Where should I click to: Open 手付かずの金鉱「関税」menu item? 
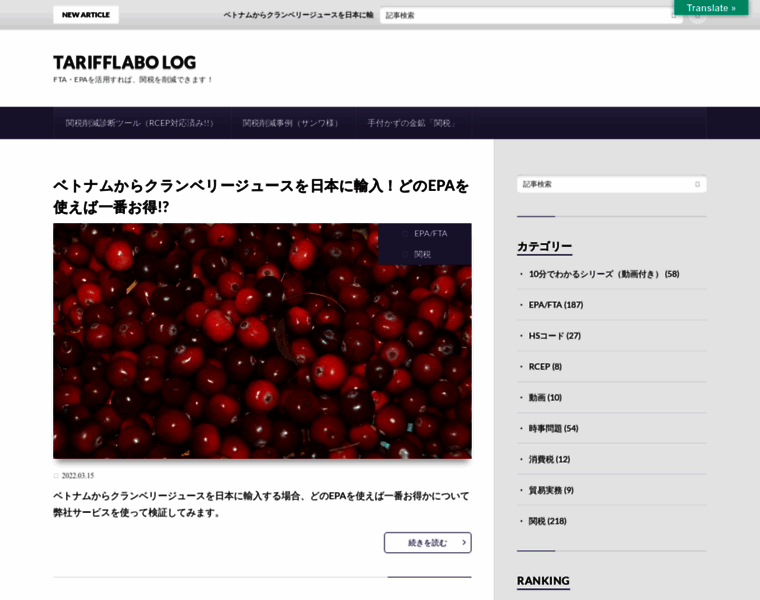coord(412,123)
